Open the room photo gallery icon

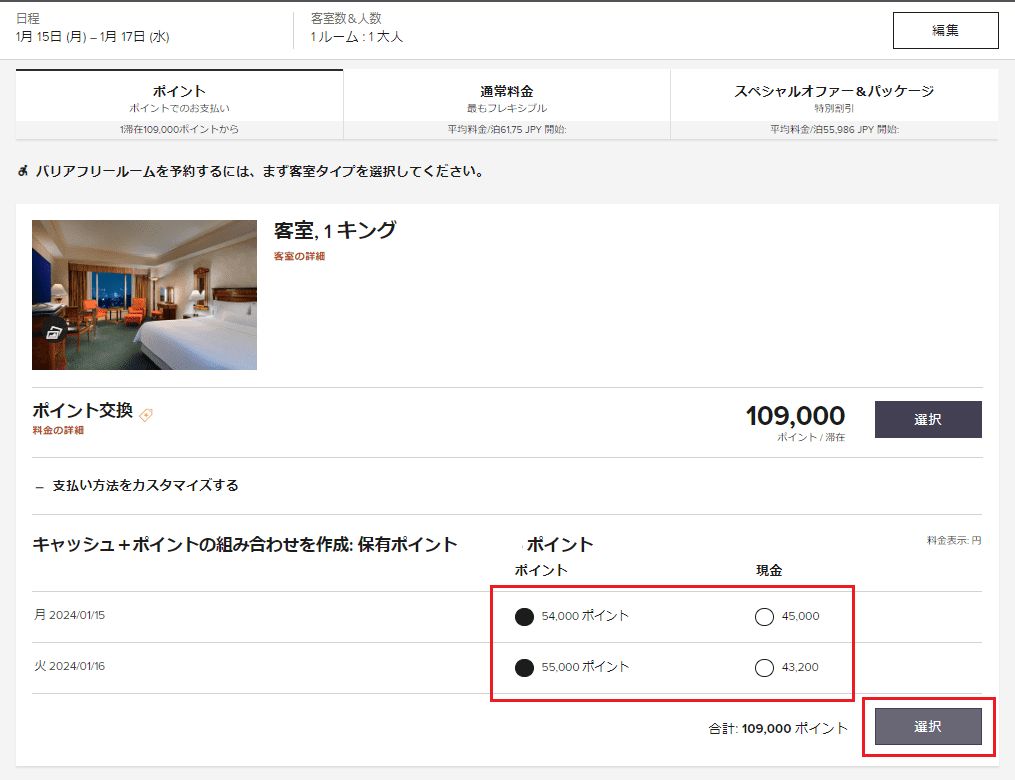54,333
